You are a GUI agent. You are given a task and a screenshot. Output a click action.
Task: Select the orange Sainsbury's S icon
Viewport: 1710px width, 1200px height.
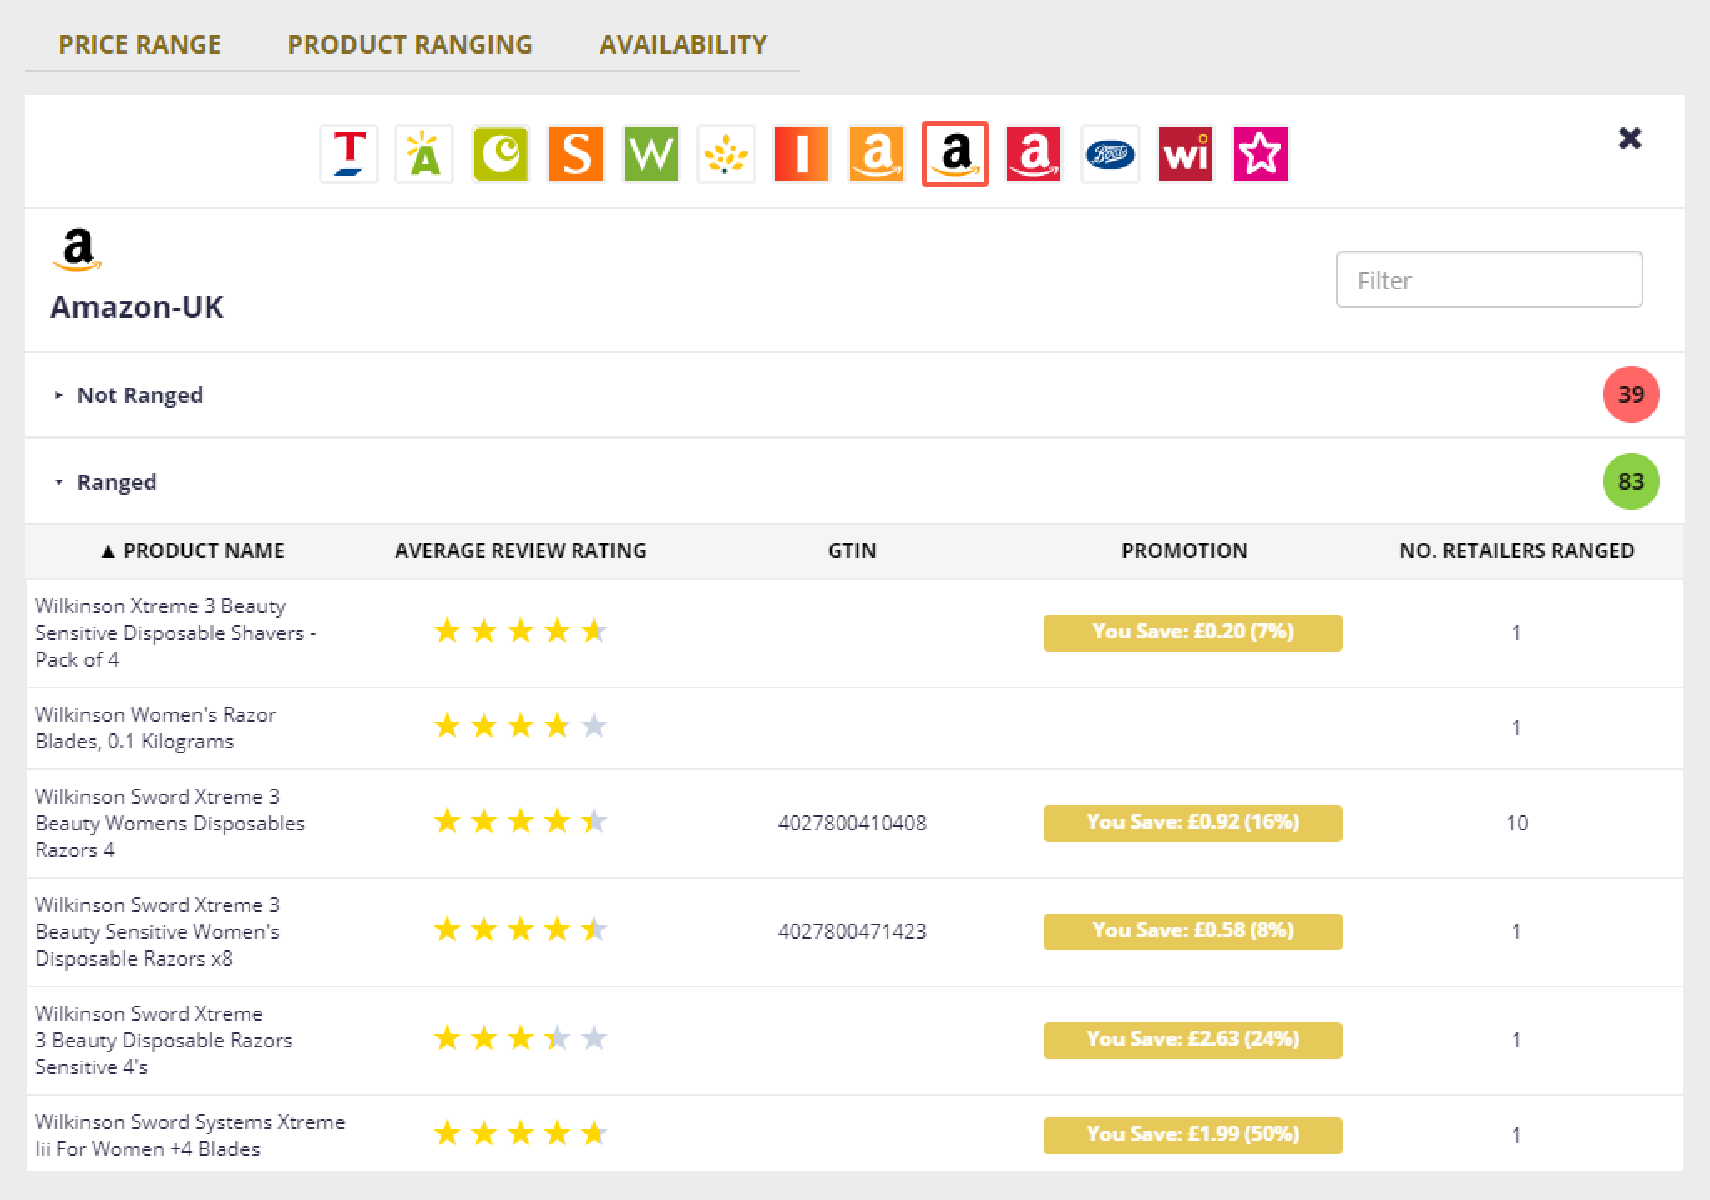[x=576, y=154]
